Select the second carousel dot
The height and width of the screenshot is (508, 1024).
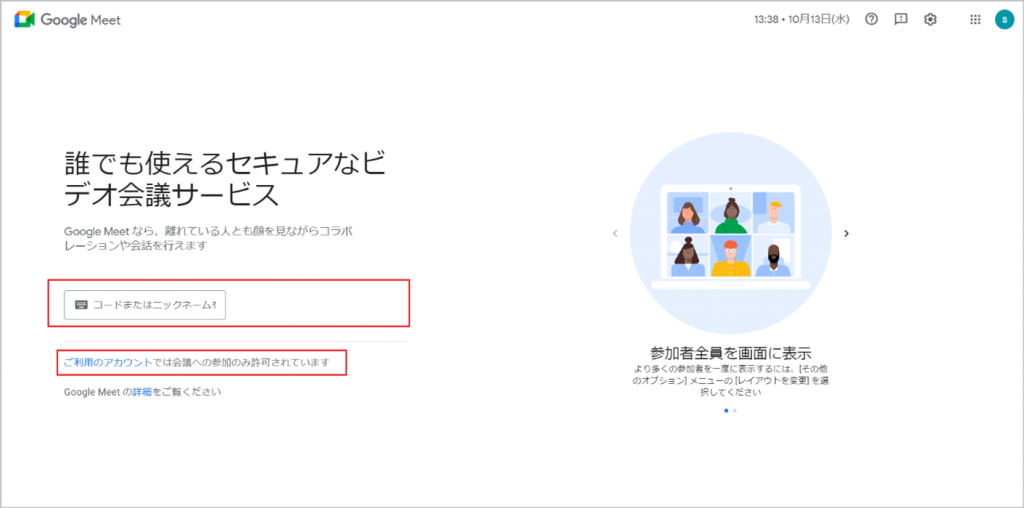(x=735, y=411)
